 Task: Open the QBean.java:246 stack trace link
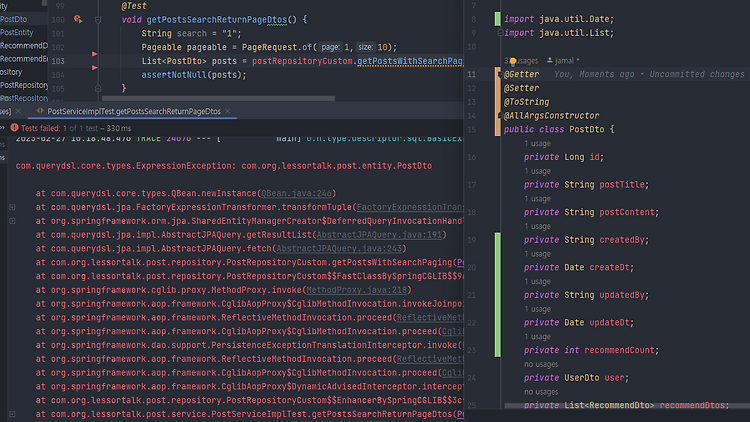point(297,193)
